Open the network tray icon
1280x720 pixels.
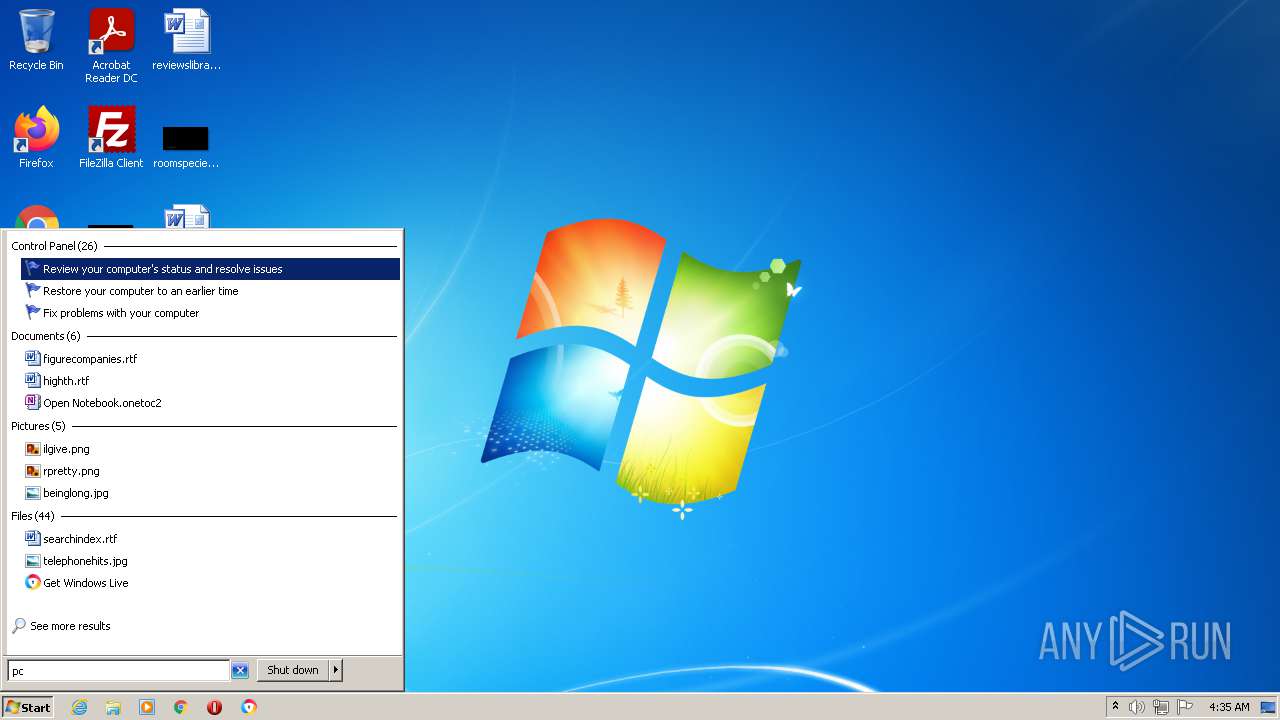1161,707
